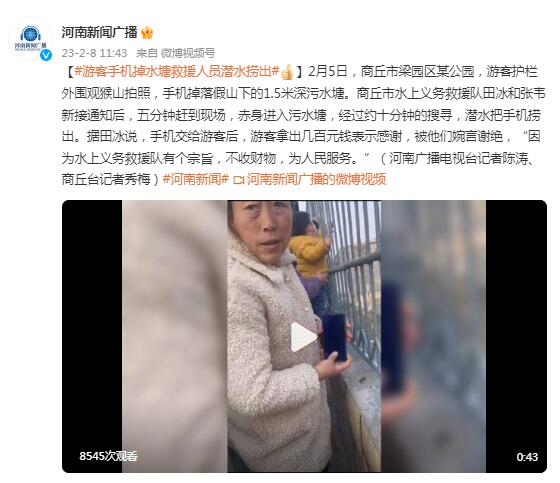The width and height of the screenshot is (560, 483).
Task: Click the 8545次观看 view count
Action: tap(108, 456)
